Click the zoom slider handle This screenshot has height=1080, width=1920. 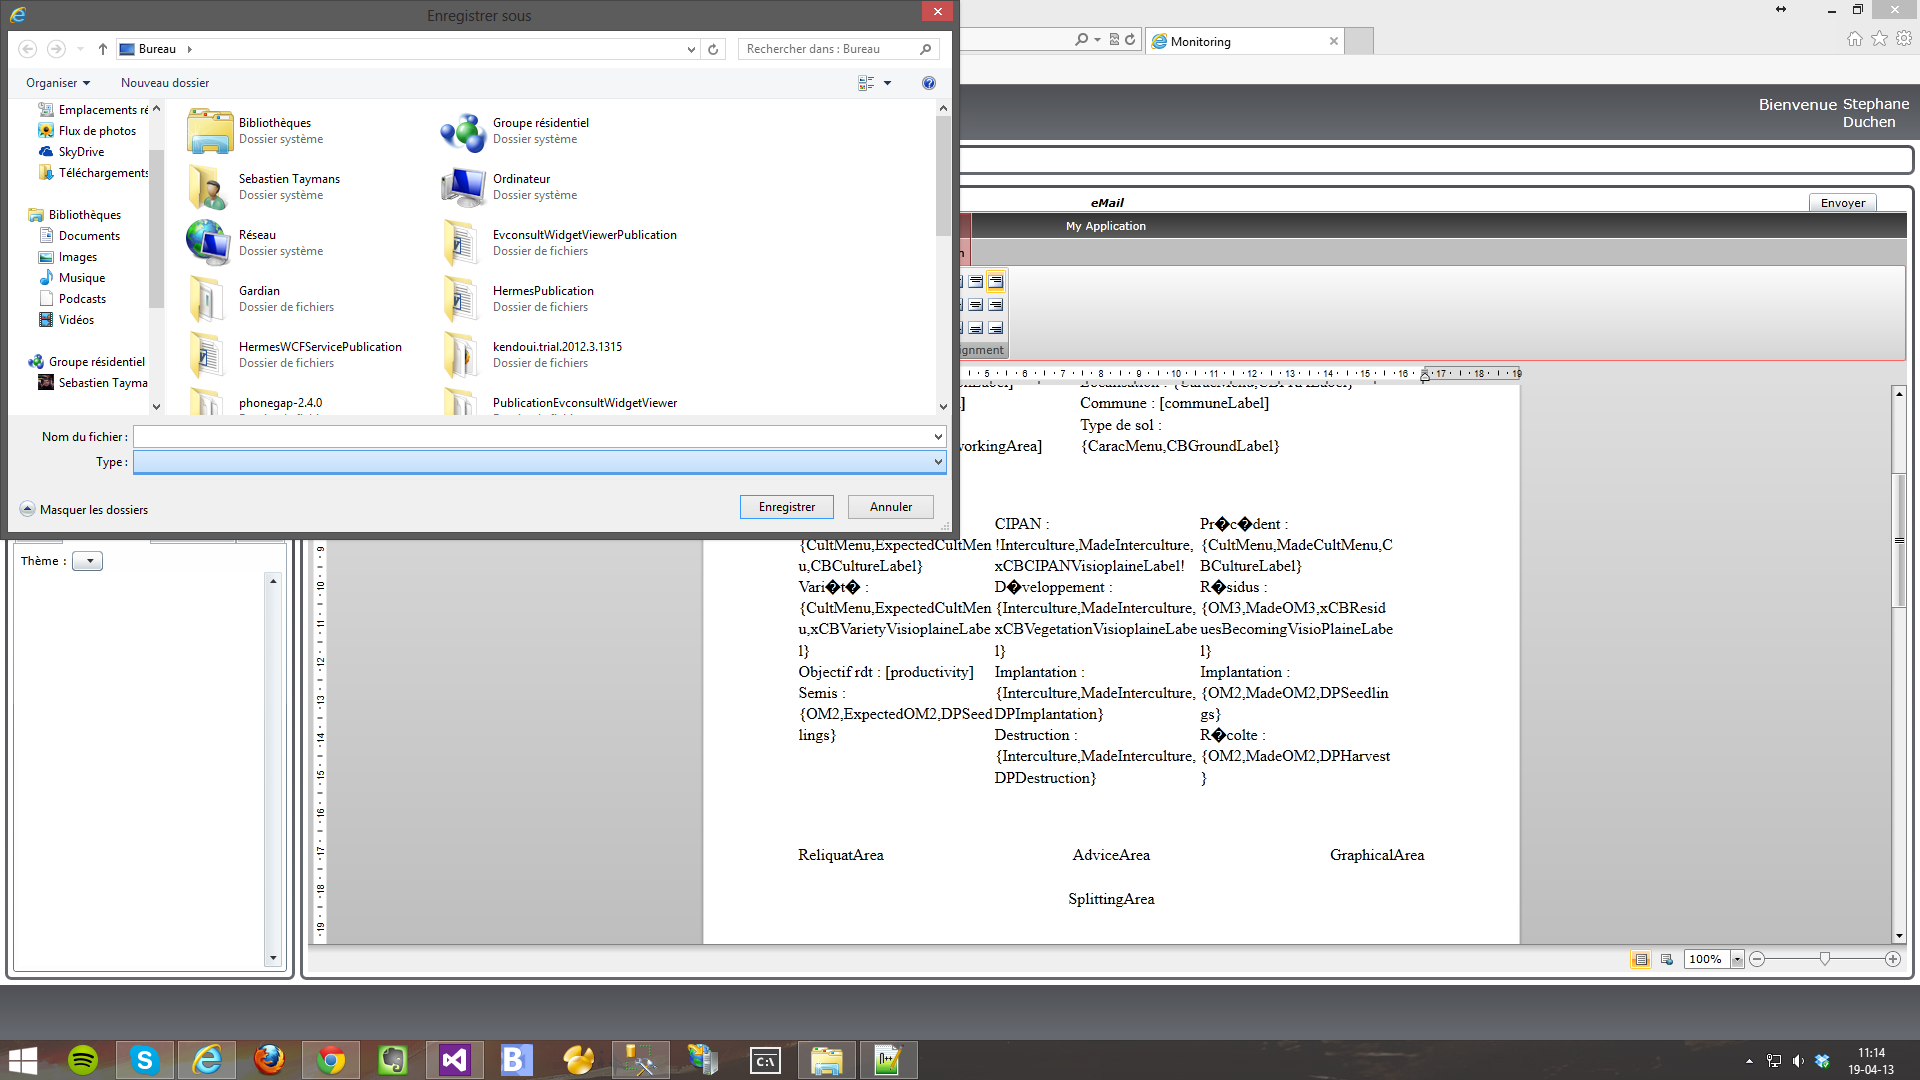point(1825,959)
